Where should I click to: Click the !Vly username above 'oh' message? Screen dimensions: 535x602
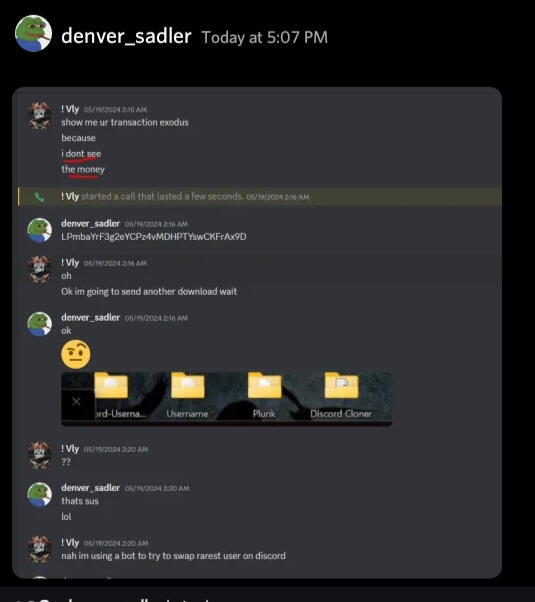(70, 263)
